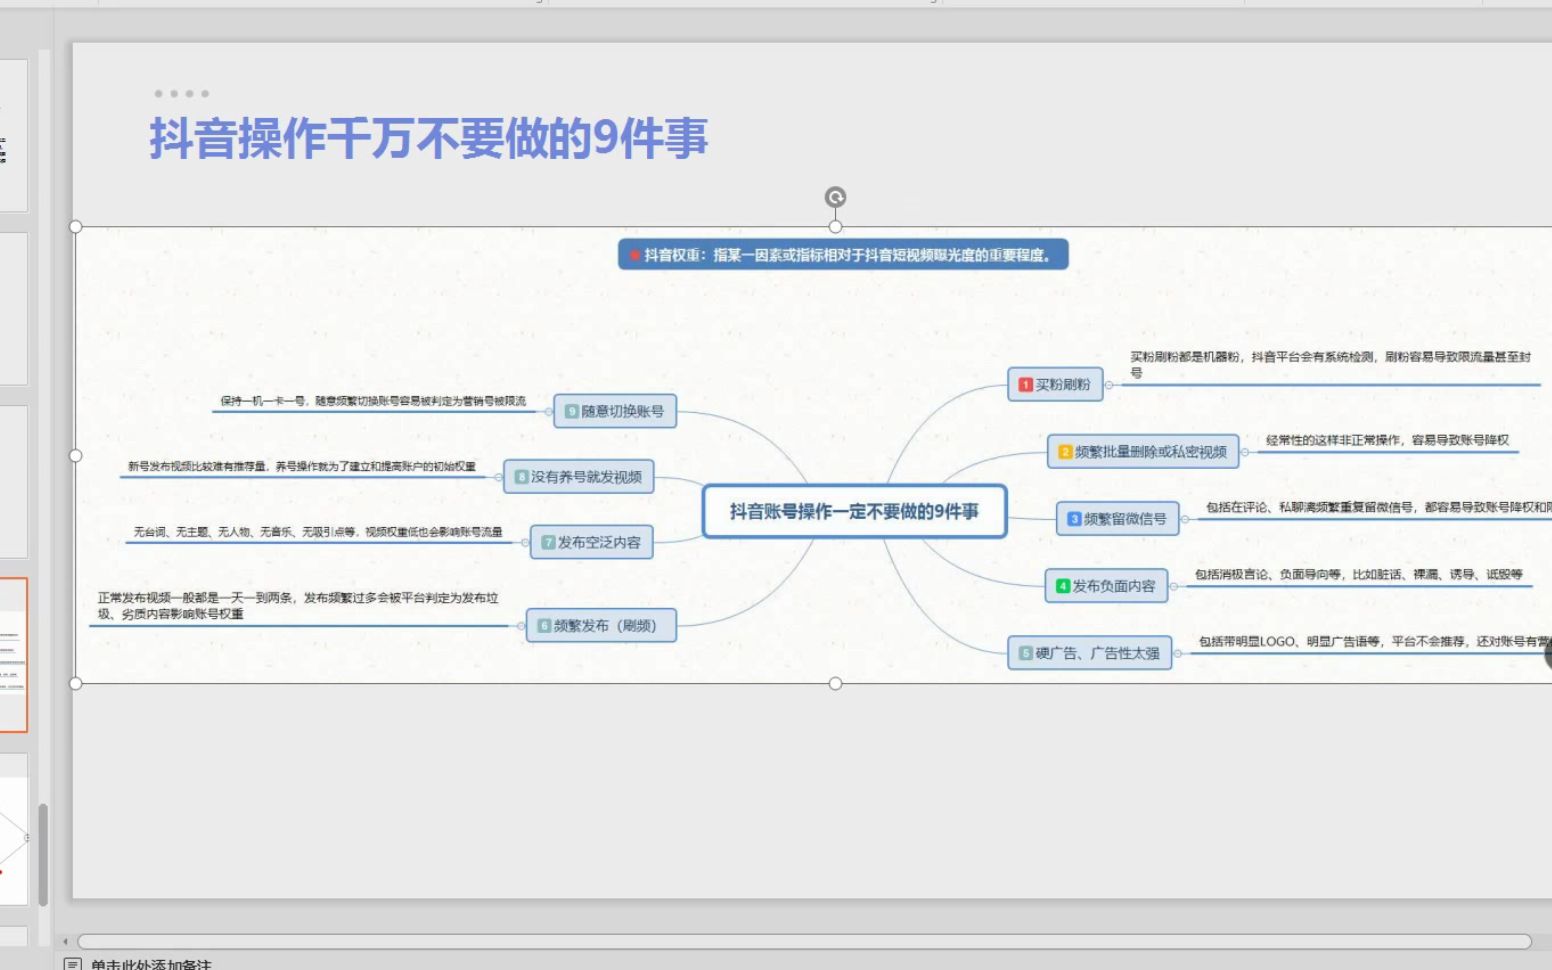
Task: Click the description starting 正常发布视频一般都是一天一到两条
Action: click(x=297, y=606)
